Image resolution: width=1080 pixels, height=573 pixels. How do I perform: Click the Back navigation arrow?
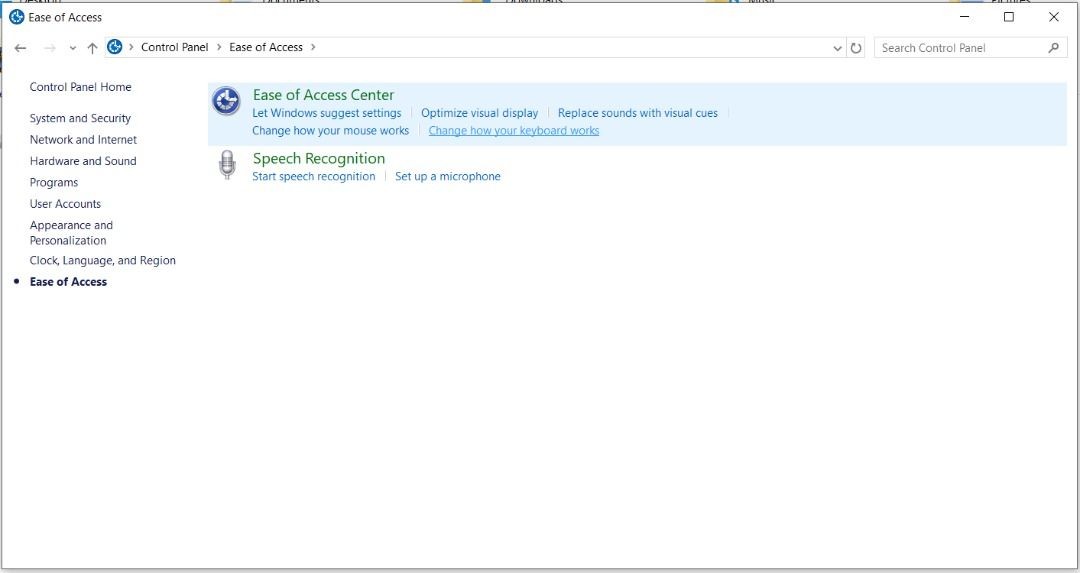pyautogui.click(x=20, y=48)
